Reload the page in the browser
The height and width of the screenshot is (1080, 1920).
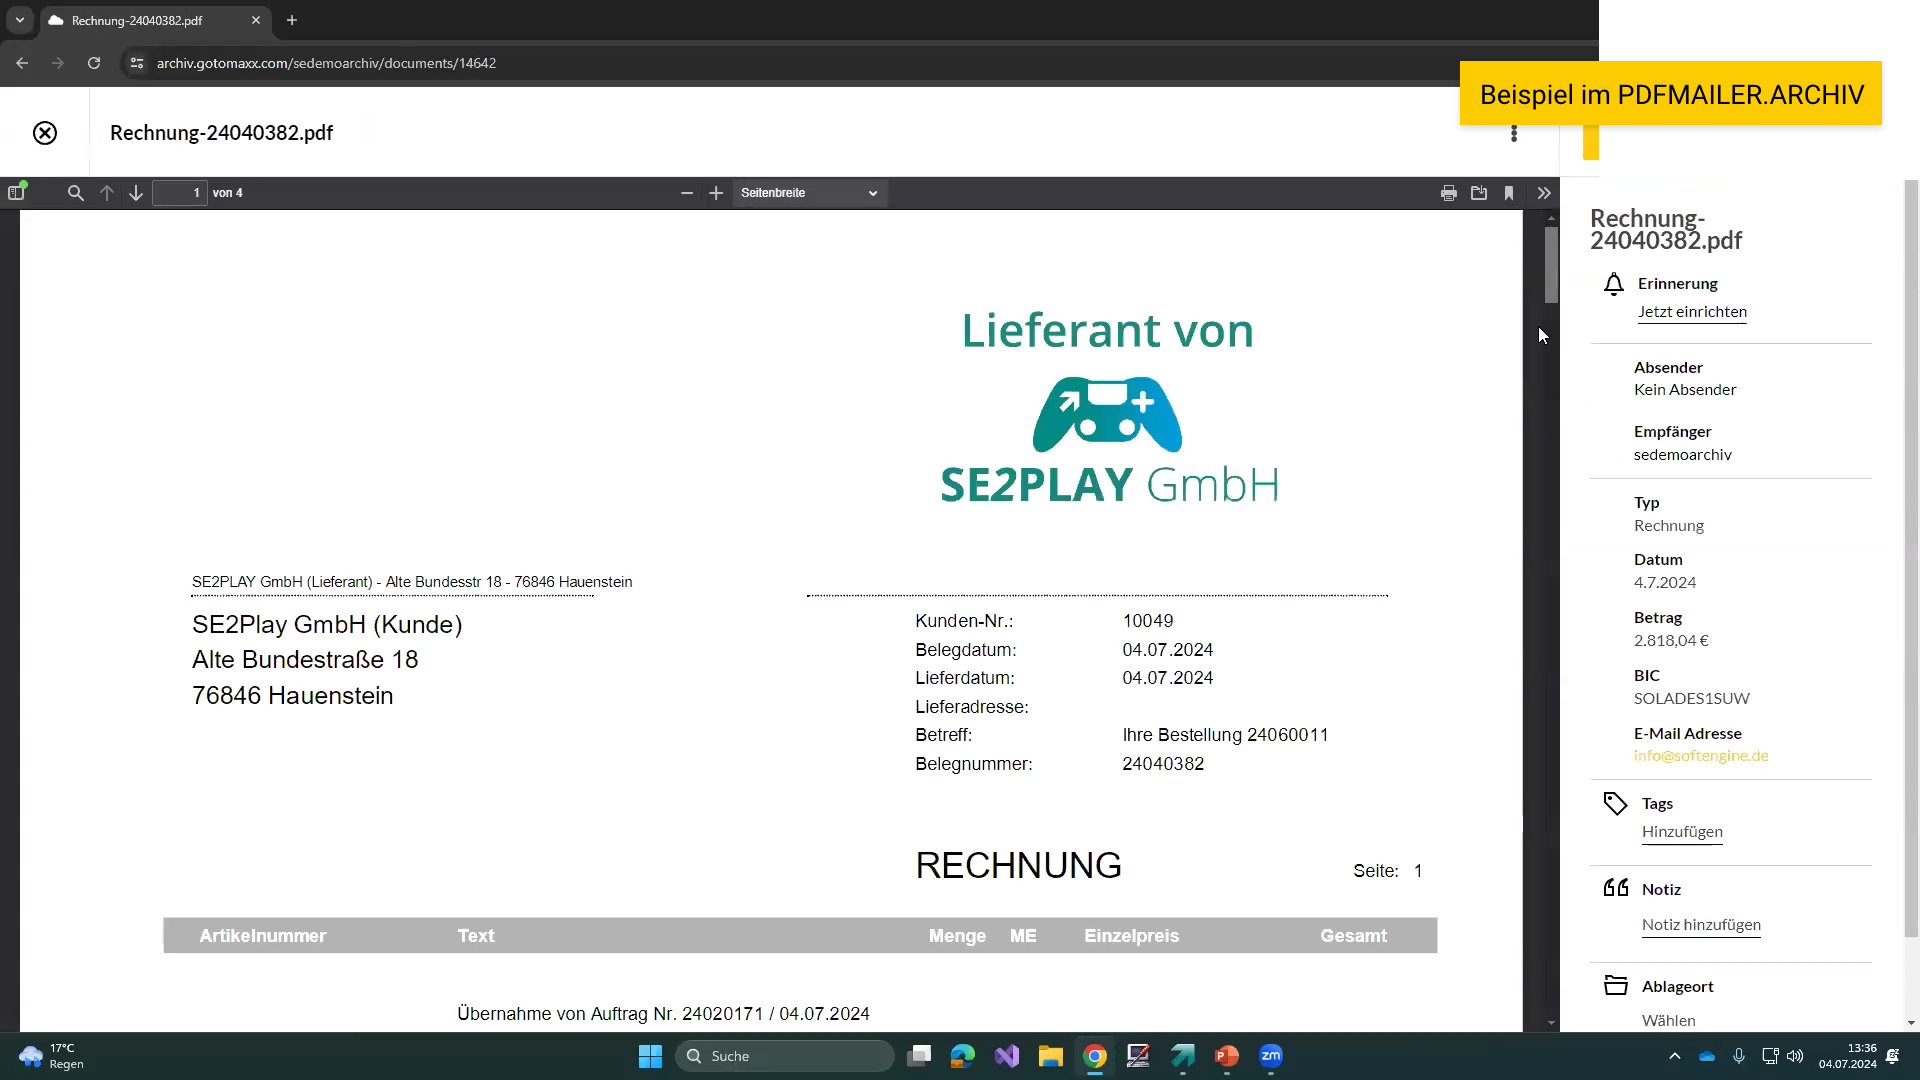[x=94, y=63]
